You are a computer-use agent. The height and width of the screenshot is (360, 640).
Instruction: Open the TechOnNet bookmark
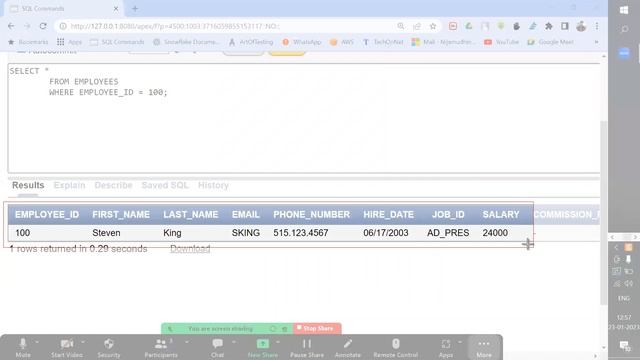[383, 42]
